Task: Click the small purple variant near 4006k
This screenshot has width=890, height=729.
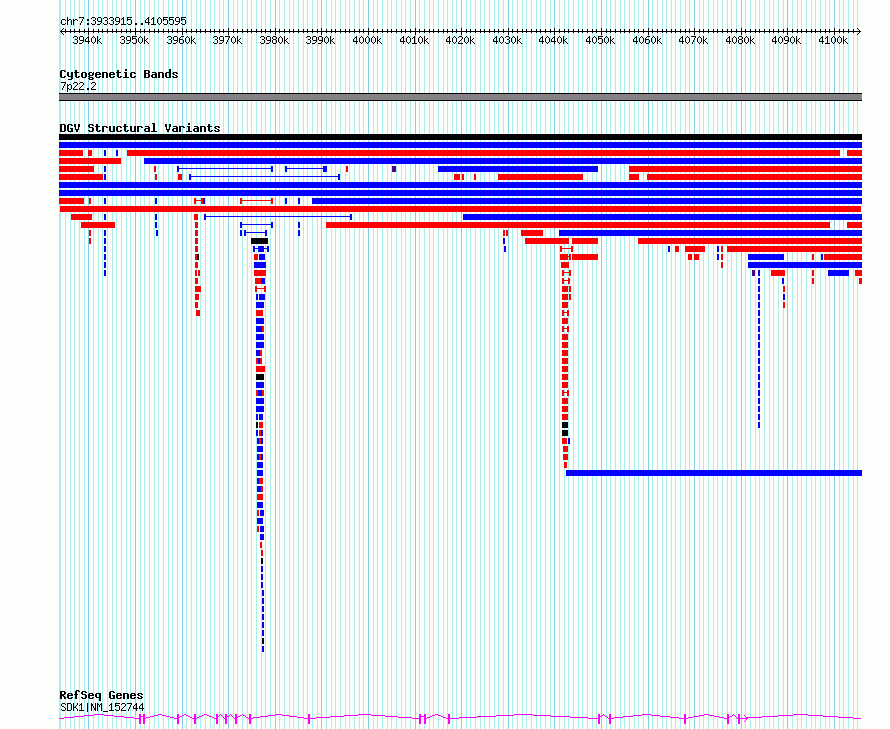Action: pos(394,169)
